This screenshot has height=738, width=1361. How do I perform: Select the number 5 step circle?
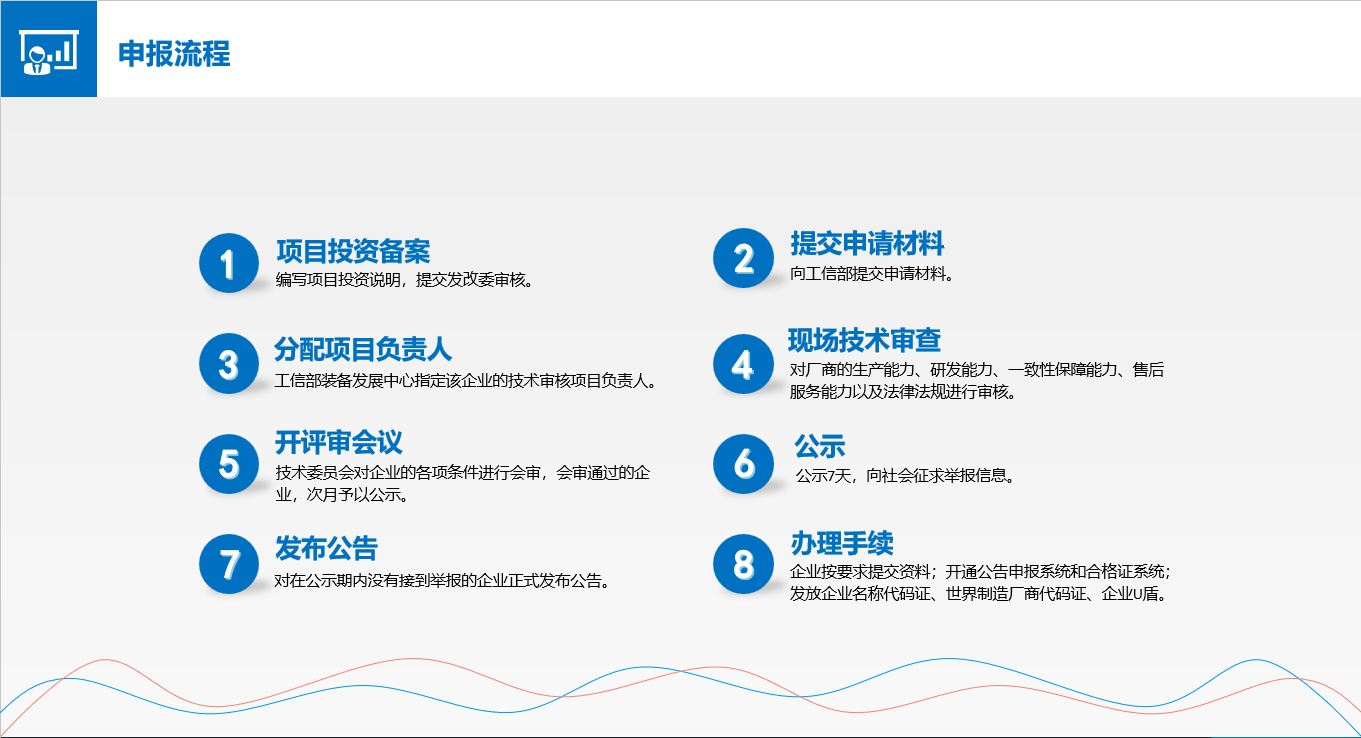(229, 464)
